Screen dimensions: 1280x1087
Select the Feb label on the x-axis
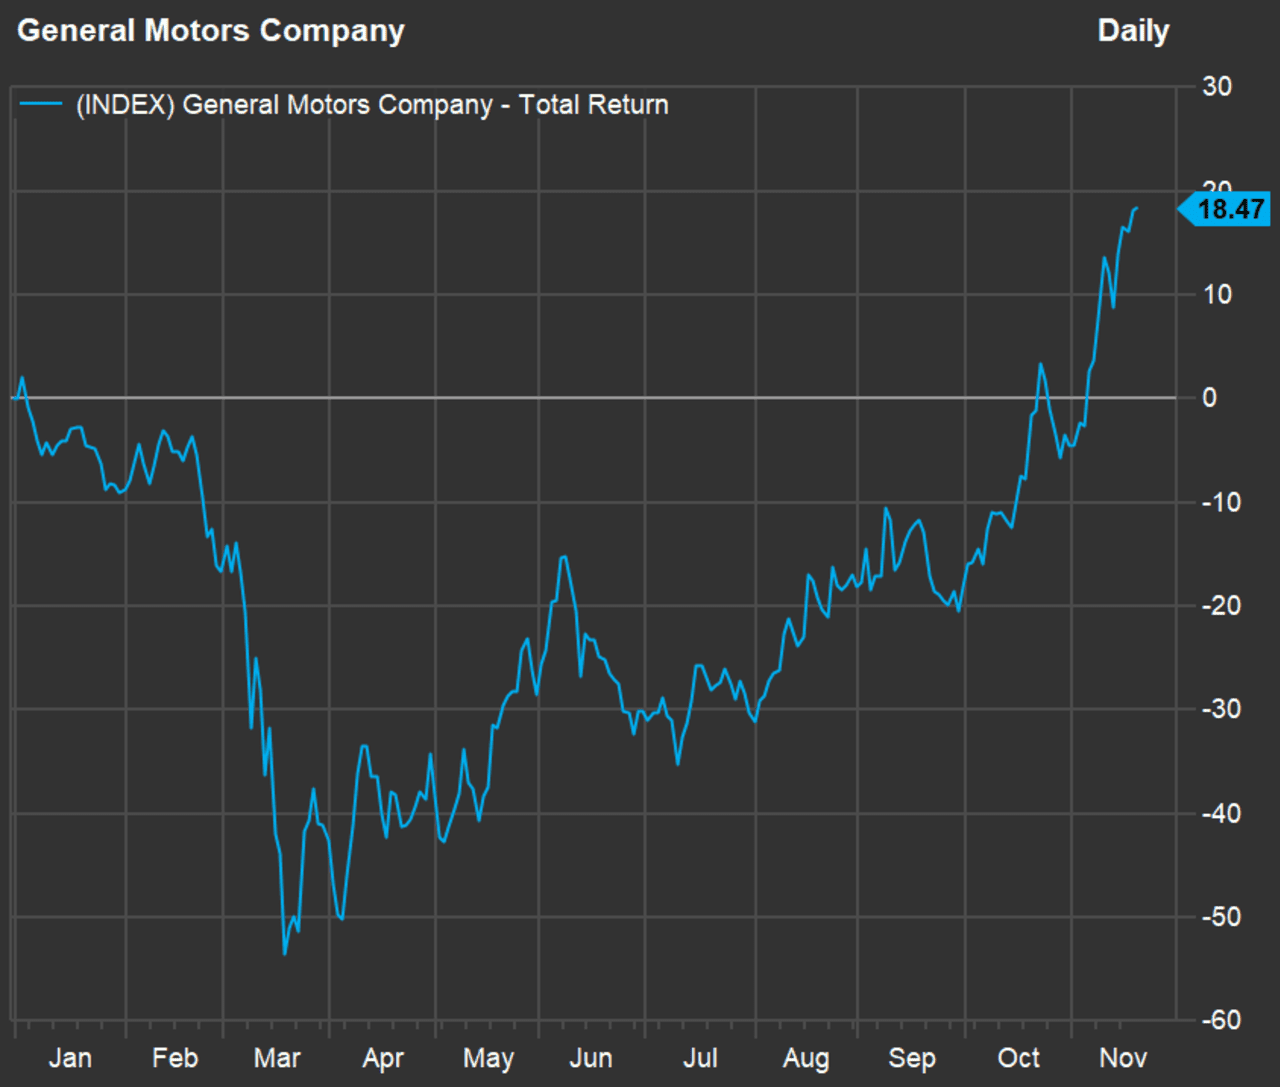click(175, 1058)
